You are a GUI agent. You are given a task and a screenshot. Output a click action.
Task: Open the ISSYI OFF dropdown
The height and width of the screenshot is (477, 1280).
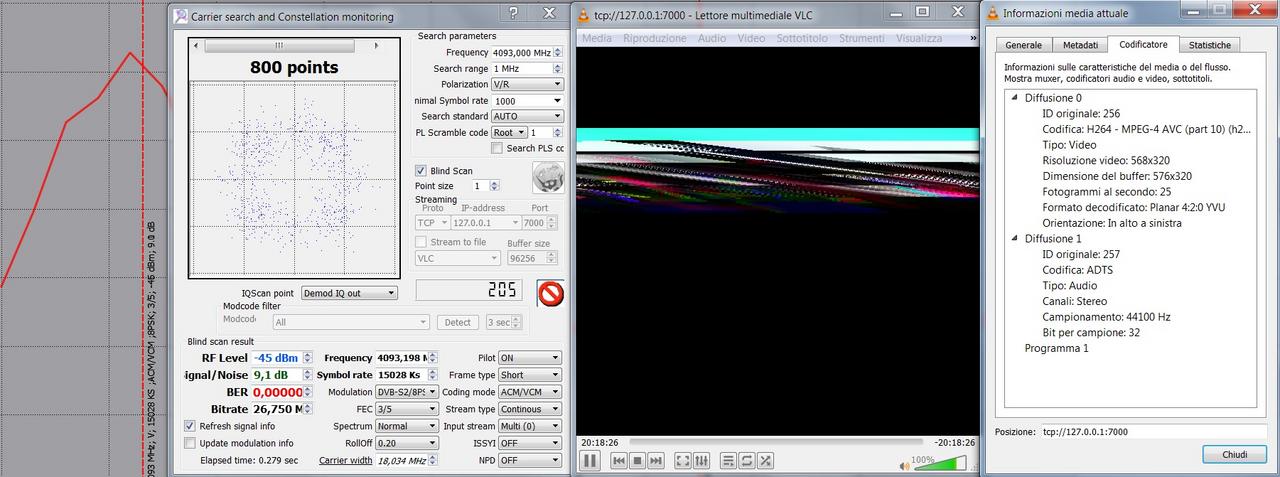coord(530,443)
